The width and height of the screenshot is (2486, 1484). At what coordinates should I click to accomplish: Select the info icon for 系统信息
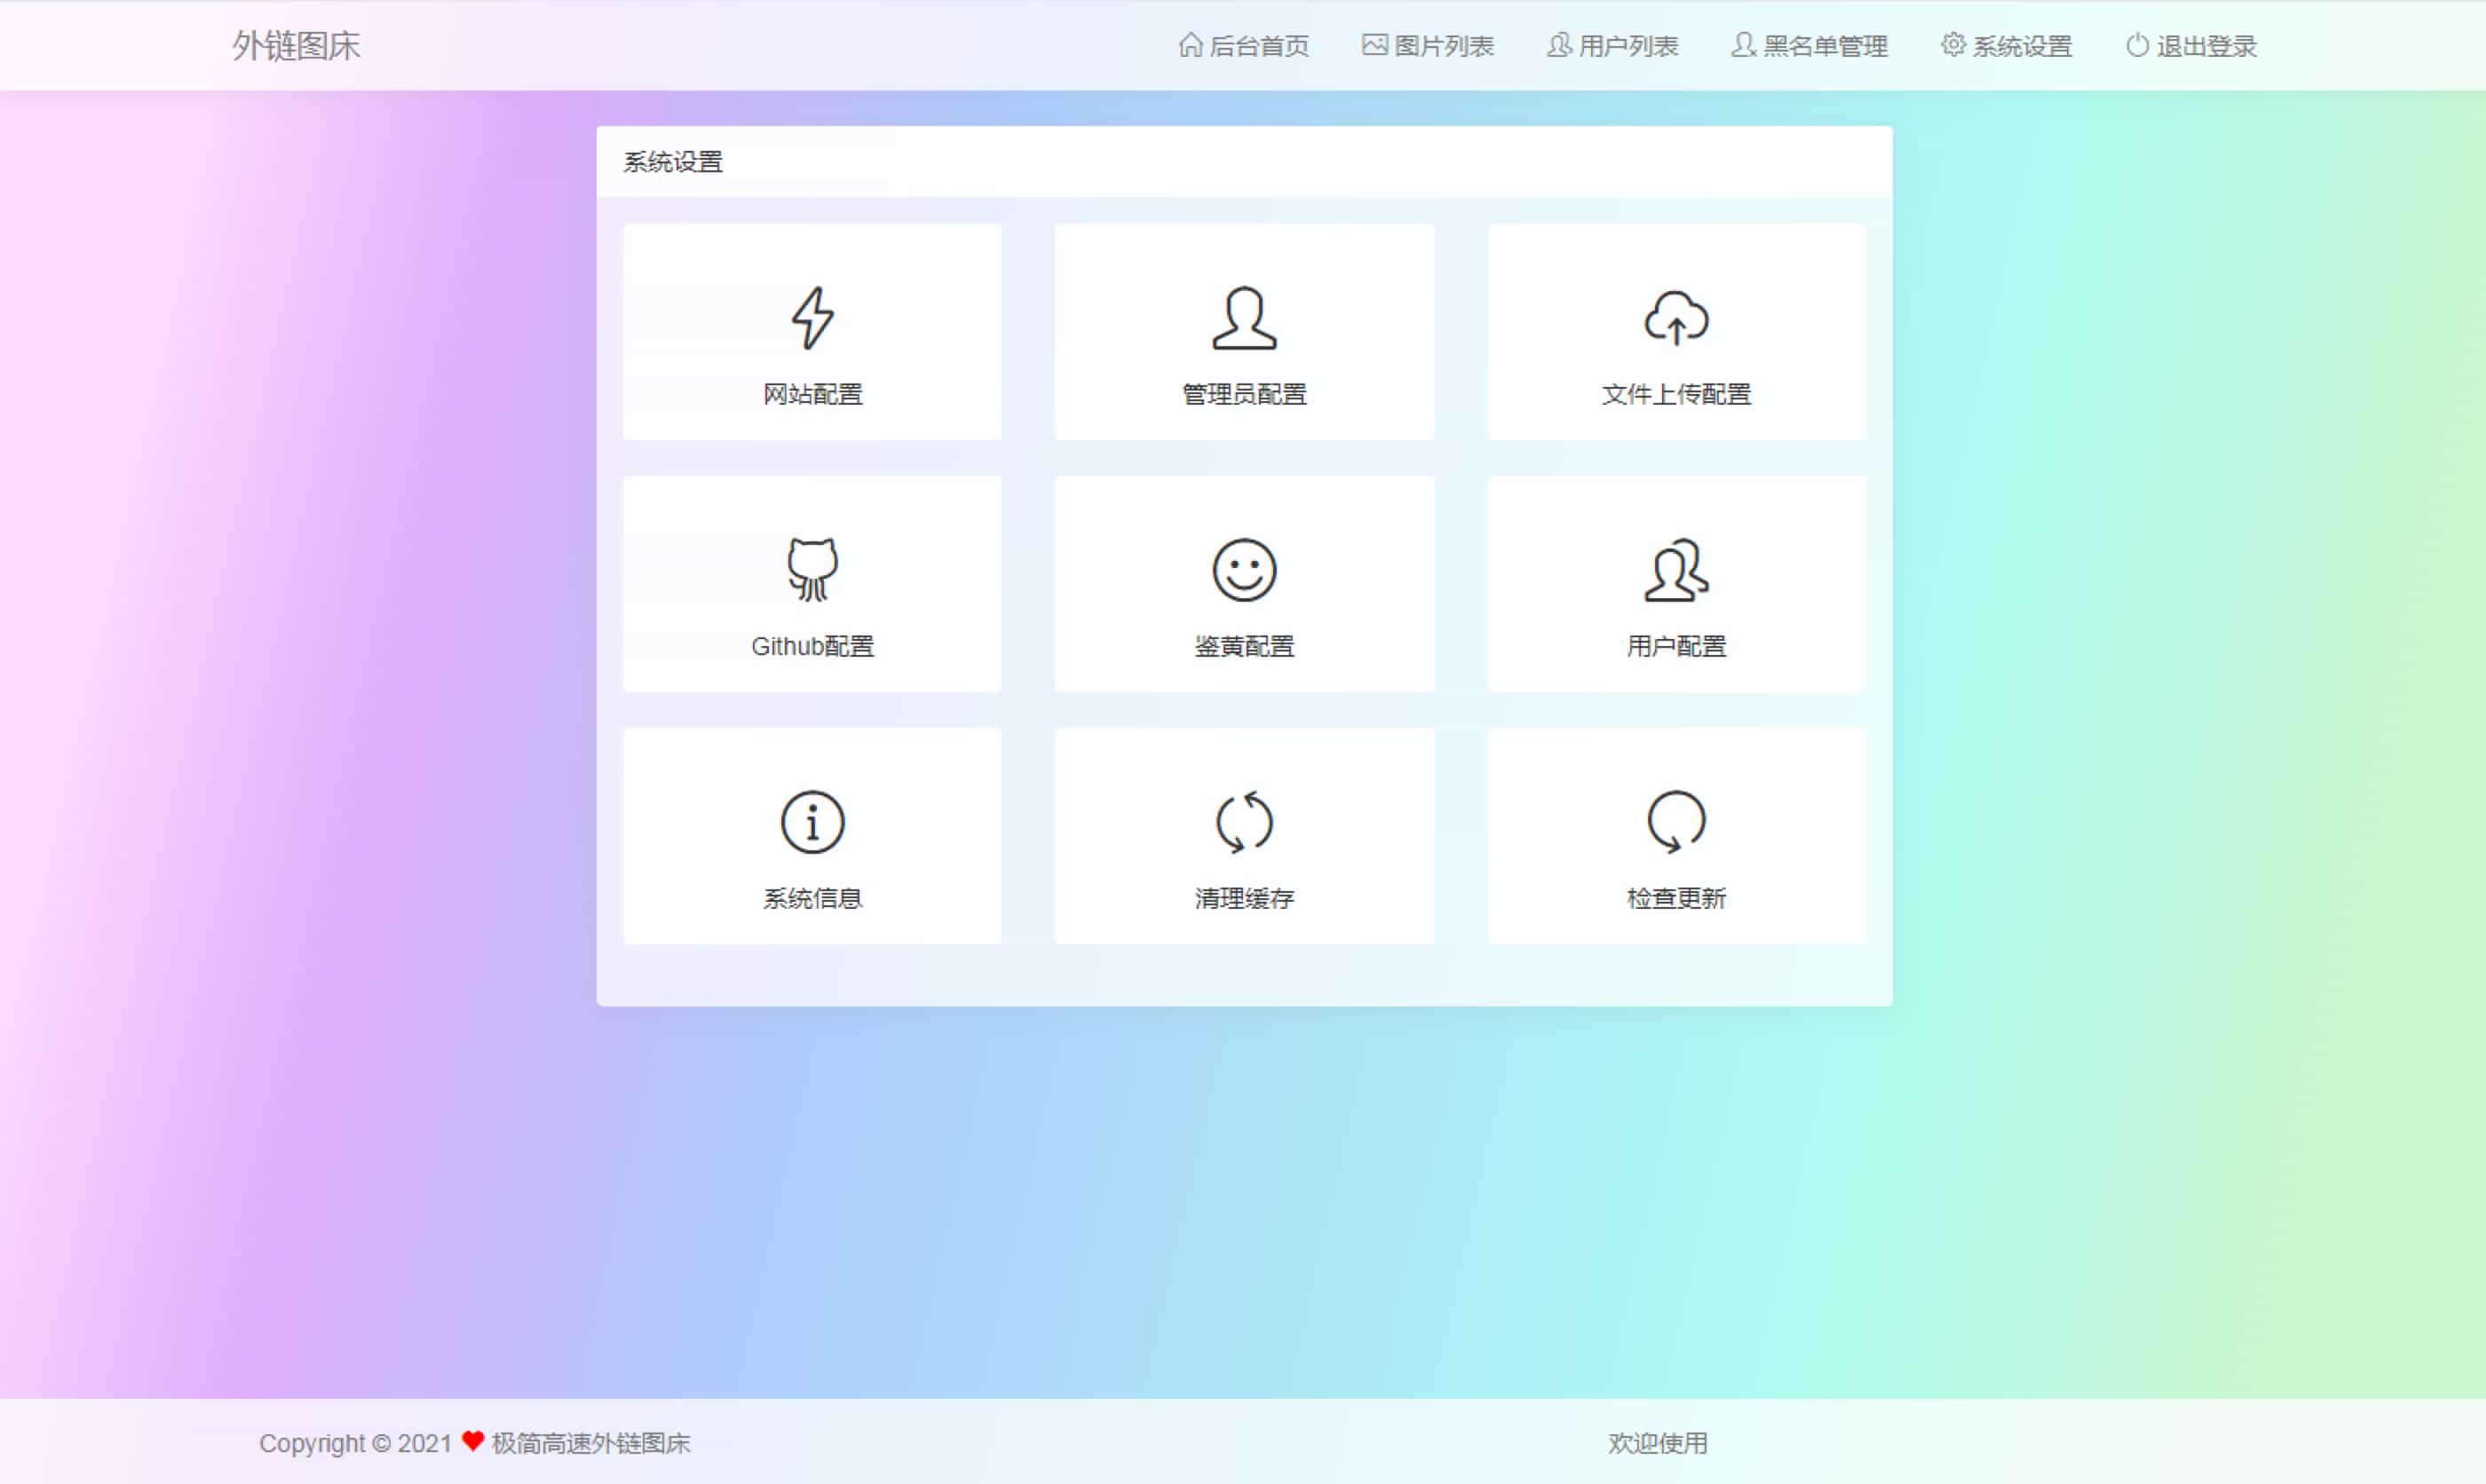click(x=813, y=820)
